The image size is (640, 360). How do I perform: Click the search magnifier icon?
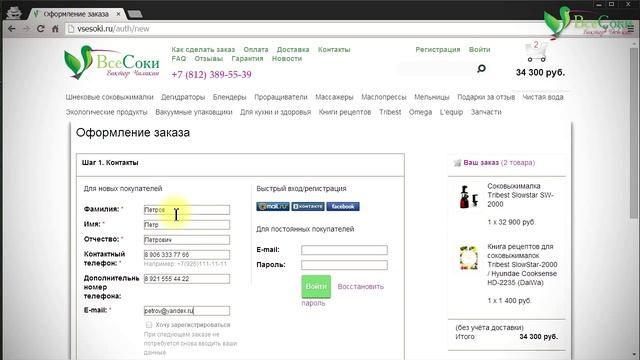(482, 69)
